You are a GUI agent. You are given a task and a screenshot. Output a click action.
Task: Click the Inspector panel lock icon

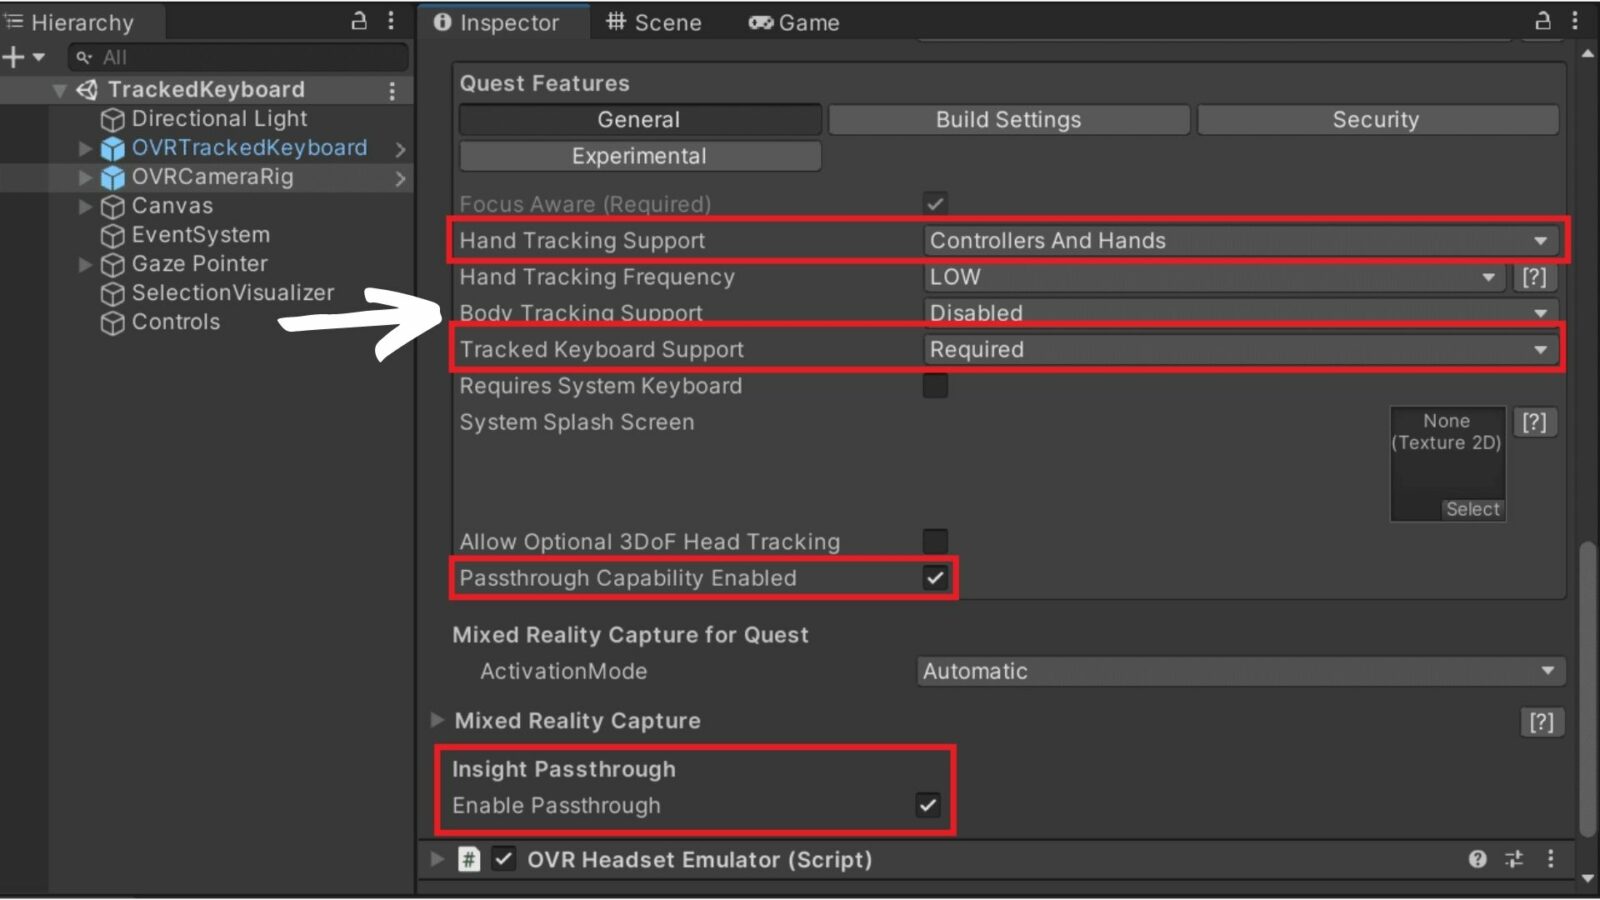pos(1543,21)
